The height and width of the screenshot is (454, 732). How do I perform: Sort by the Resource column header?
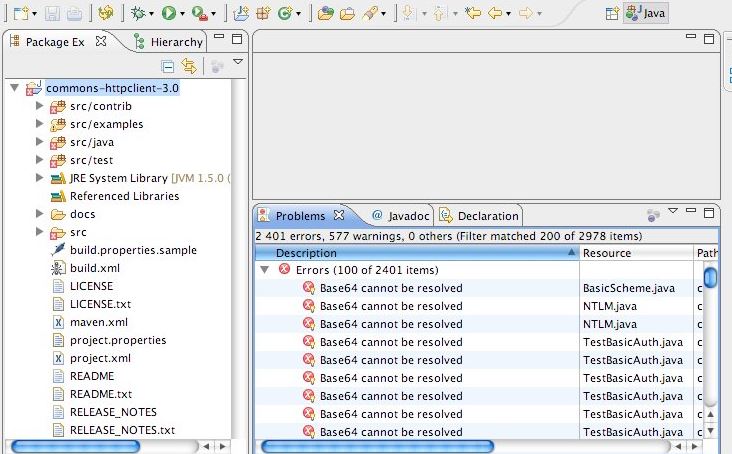(636, 253)
